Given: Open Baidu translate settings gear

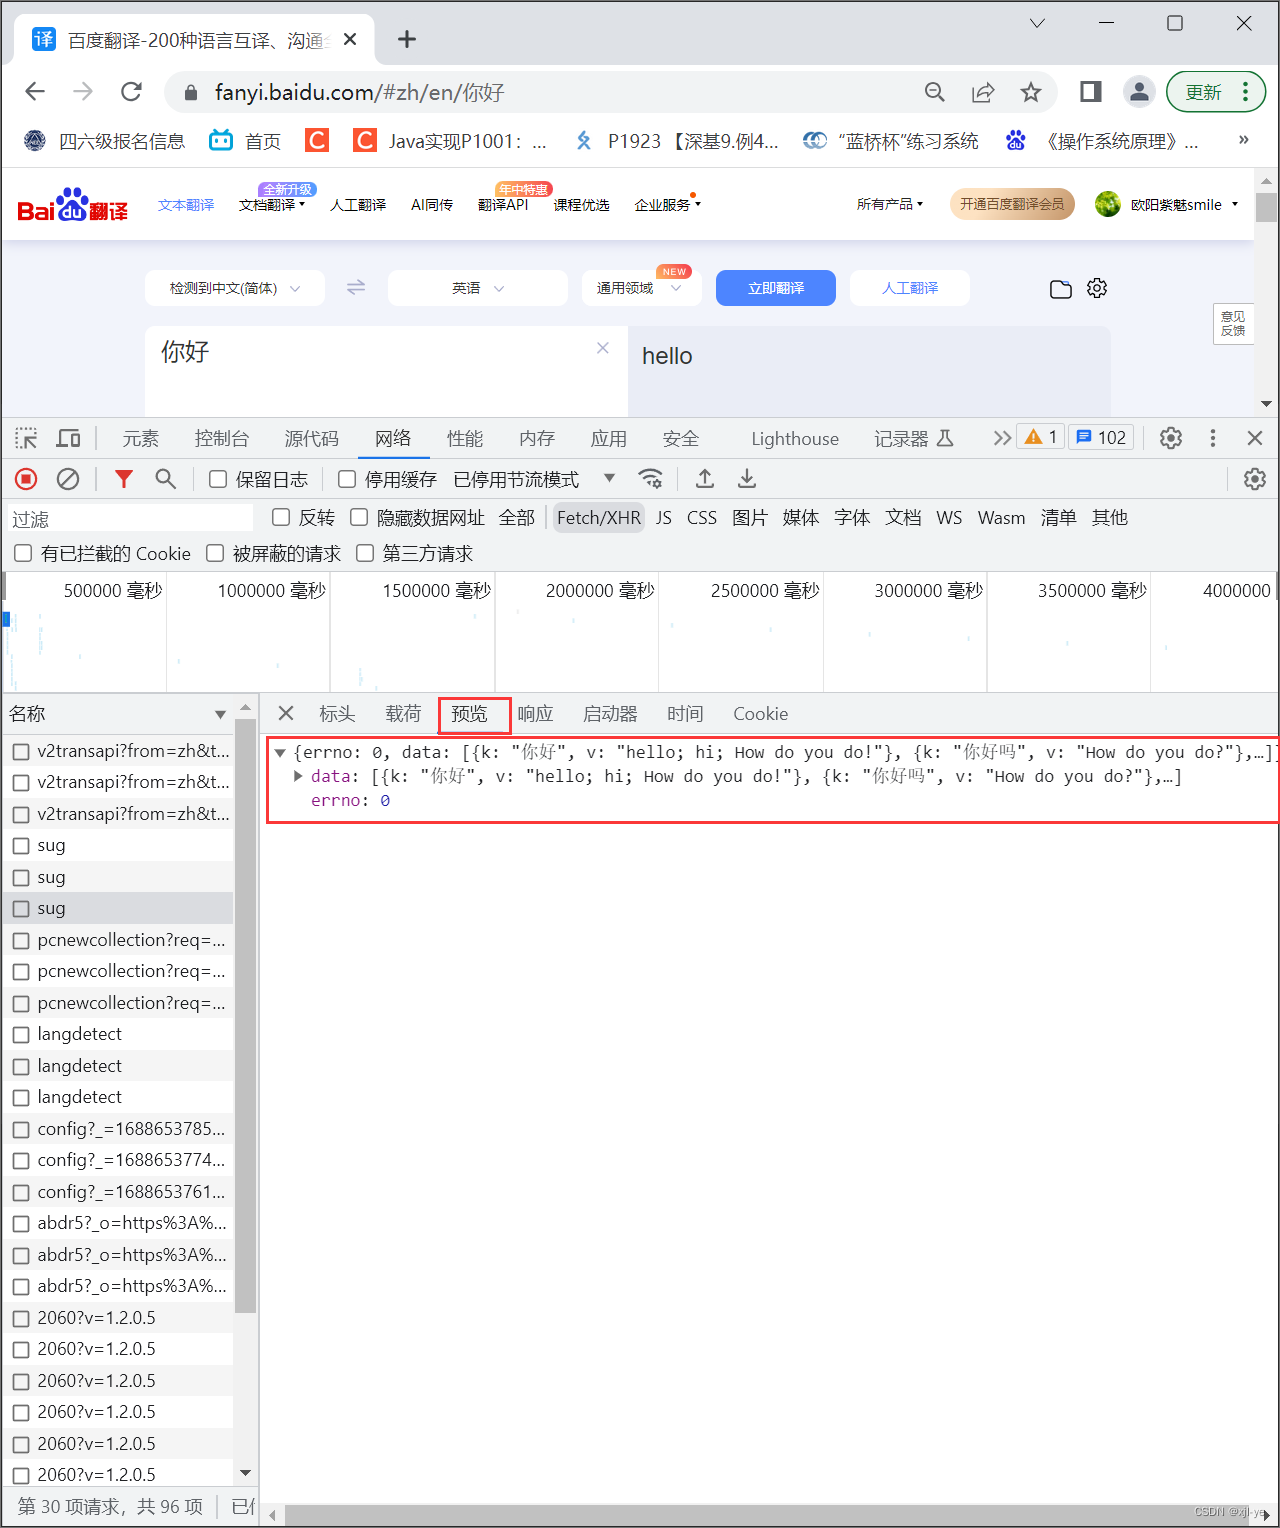Looking at the screenshot, I should pyautogui.click(x=1097, y=288).
